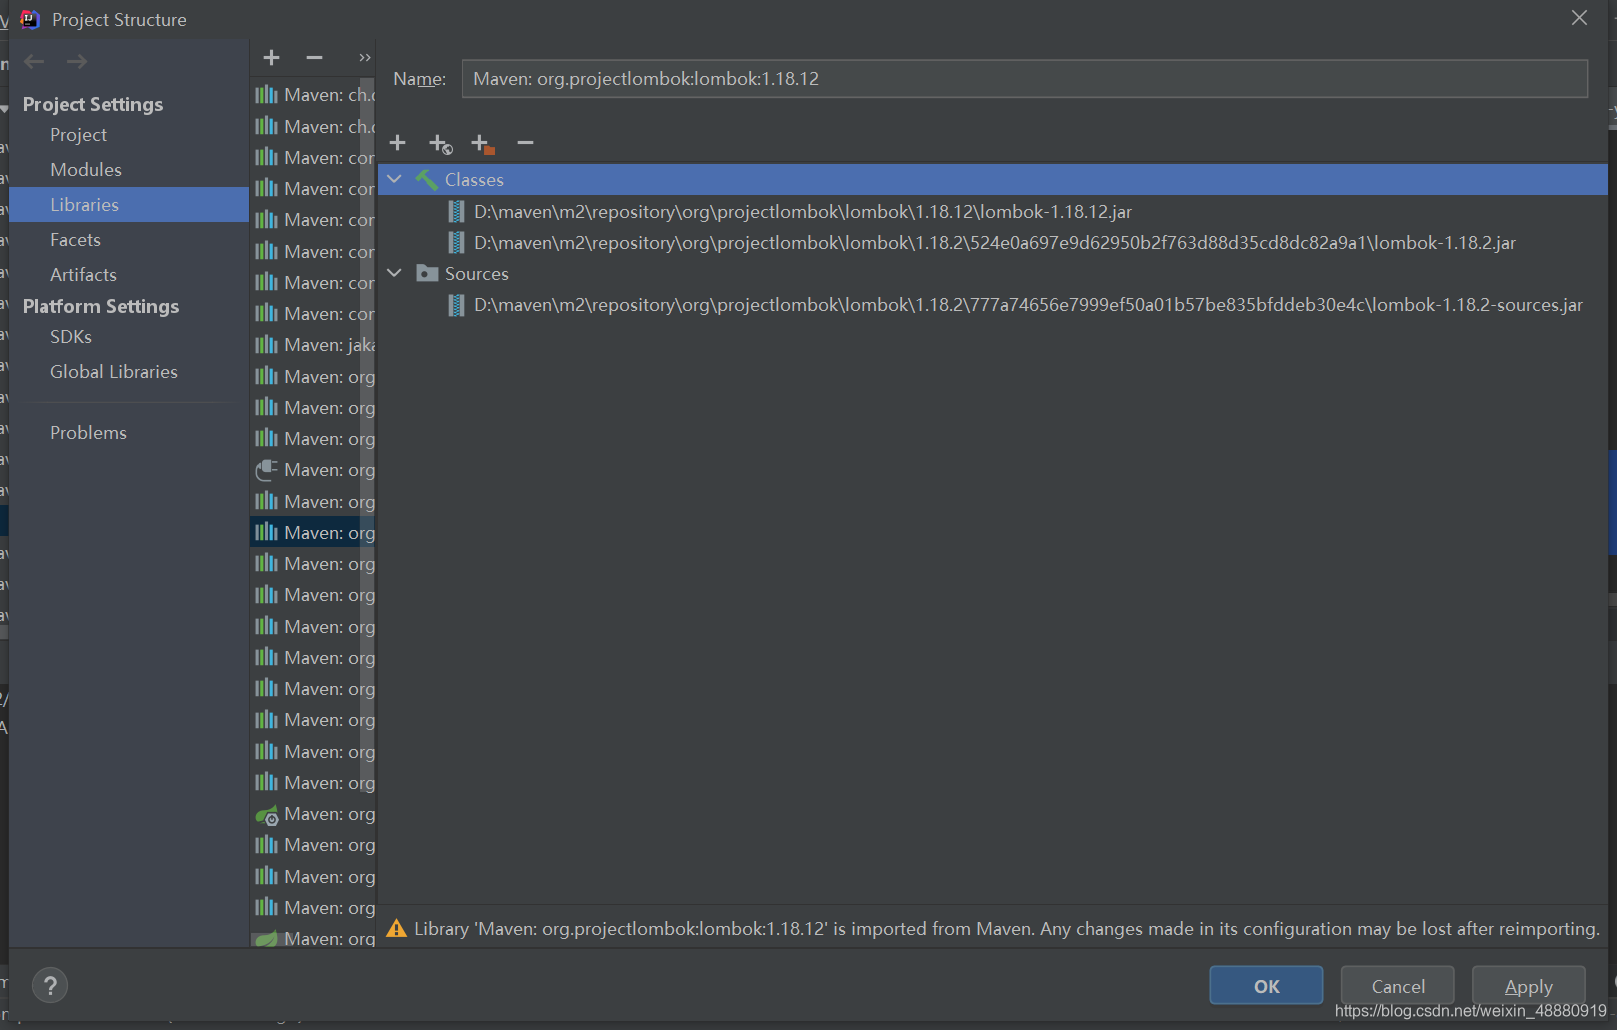Click the Platform Settings heading

coord(101,306)
